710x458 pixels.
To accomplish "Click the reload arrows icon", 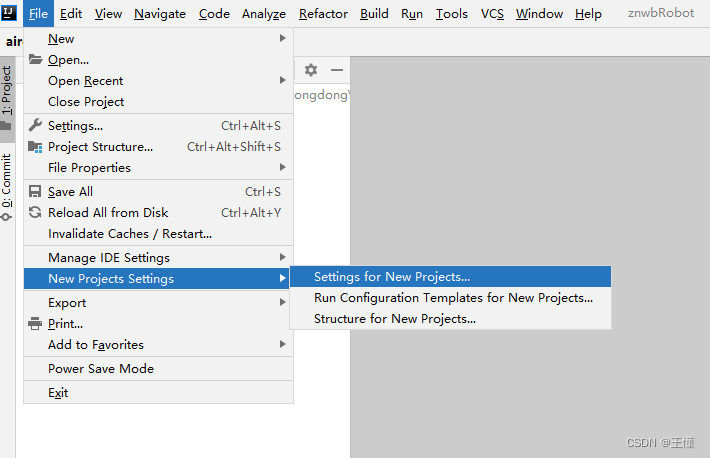I will click(35, 212).
